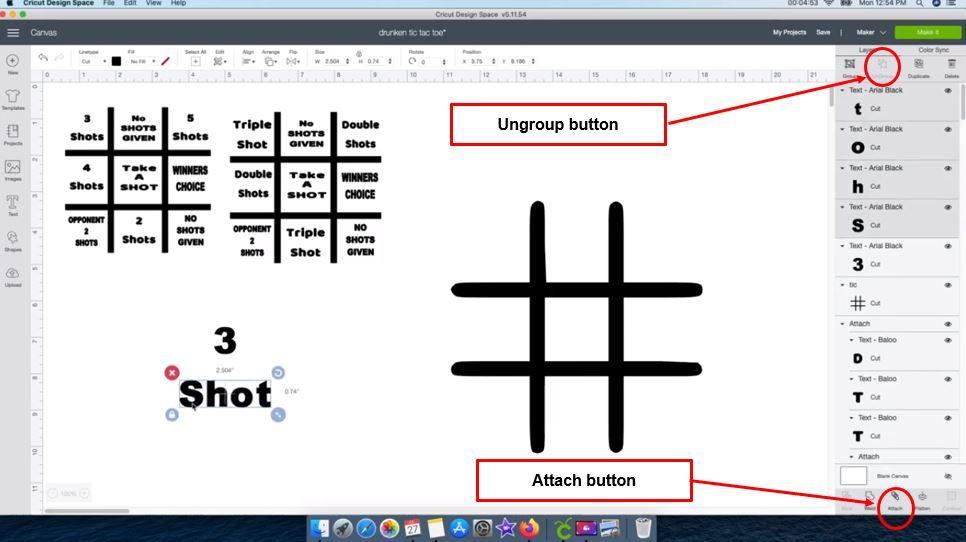Collapse the first Attach group arrow
This screenshot has height=542, width=966.
click(842, 324)
